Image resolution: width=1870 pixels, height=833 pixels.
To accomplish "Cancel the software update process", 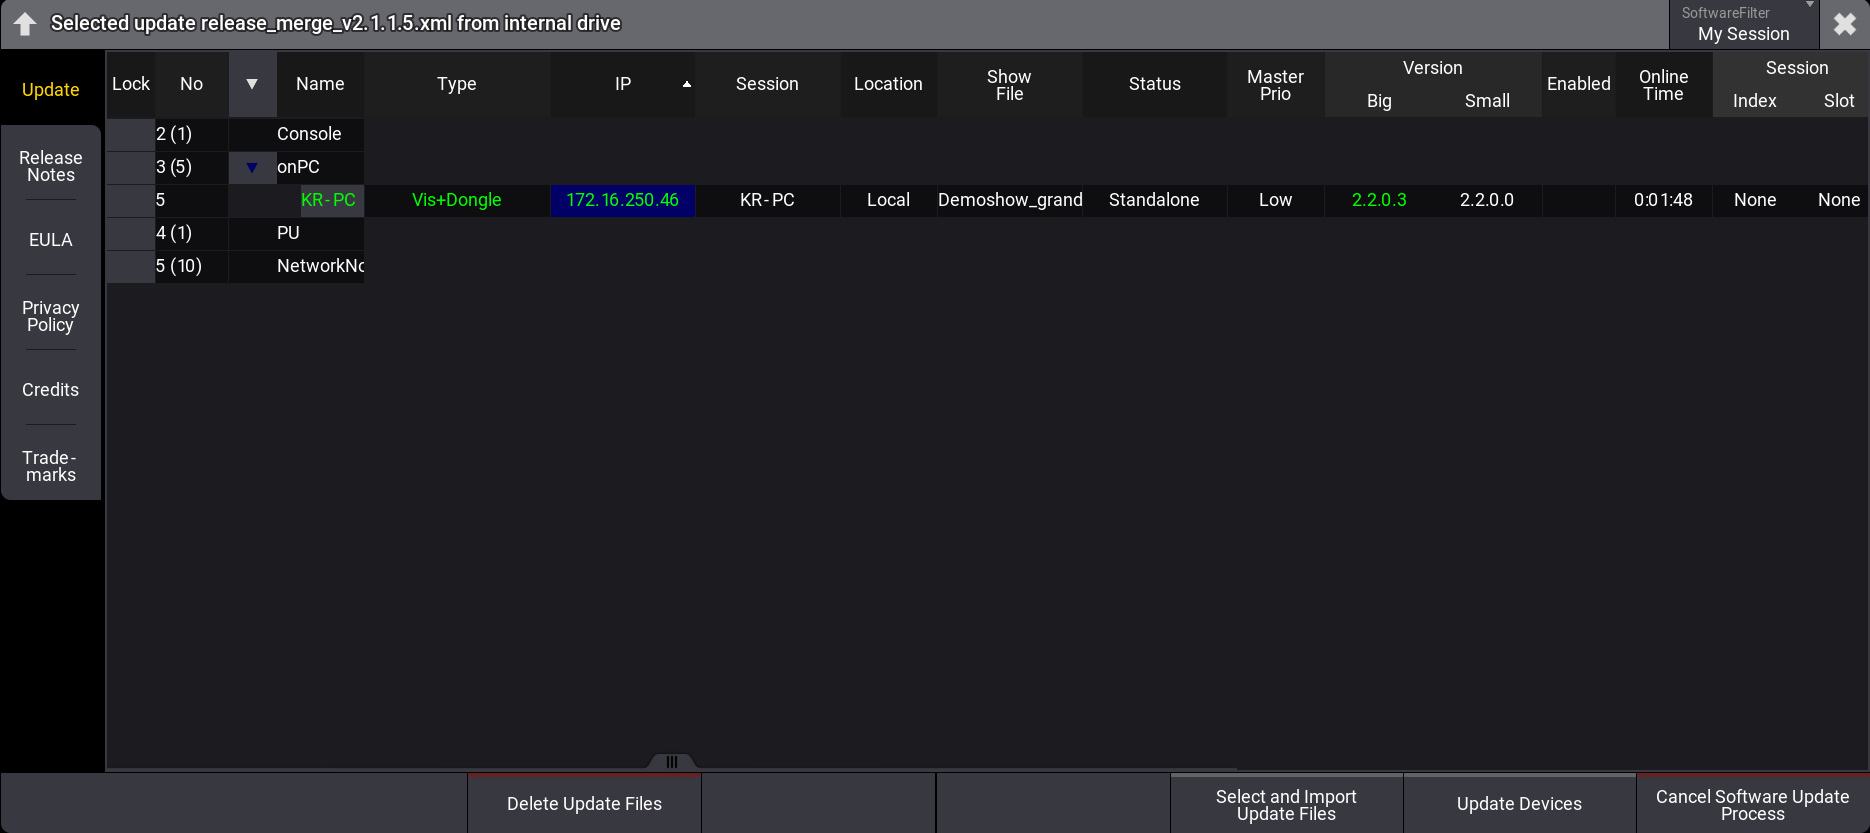I will (x=1752, y=804).
